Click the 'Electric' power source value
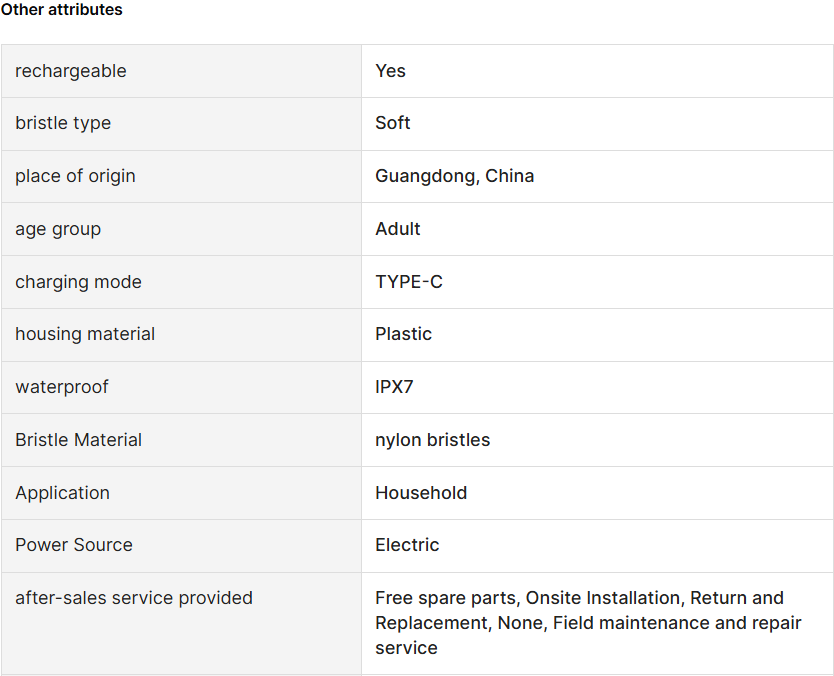The image size is (834, 676). tap(407, 545)
